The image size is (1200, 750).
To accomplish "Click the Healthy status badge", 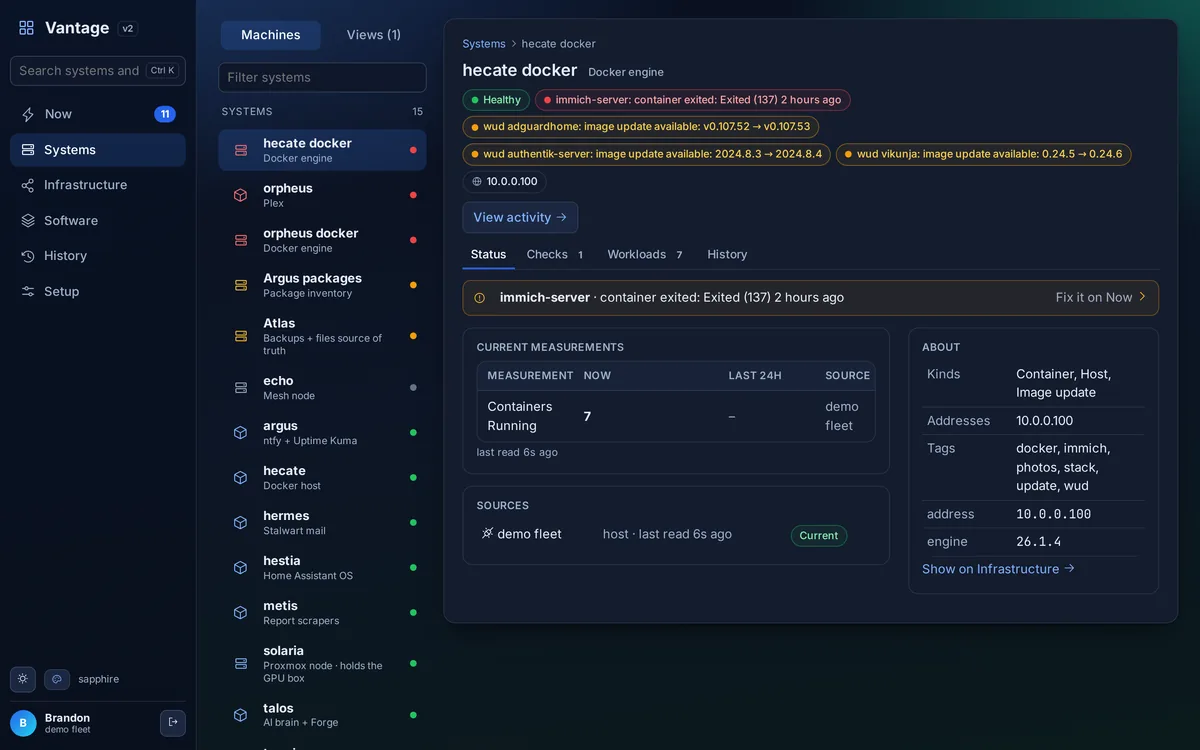I will (x=496, y=100).
